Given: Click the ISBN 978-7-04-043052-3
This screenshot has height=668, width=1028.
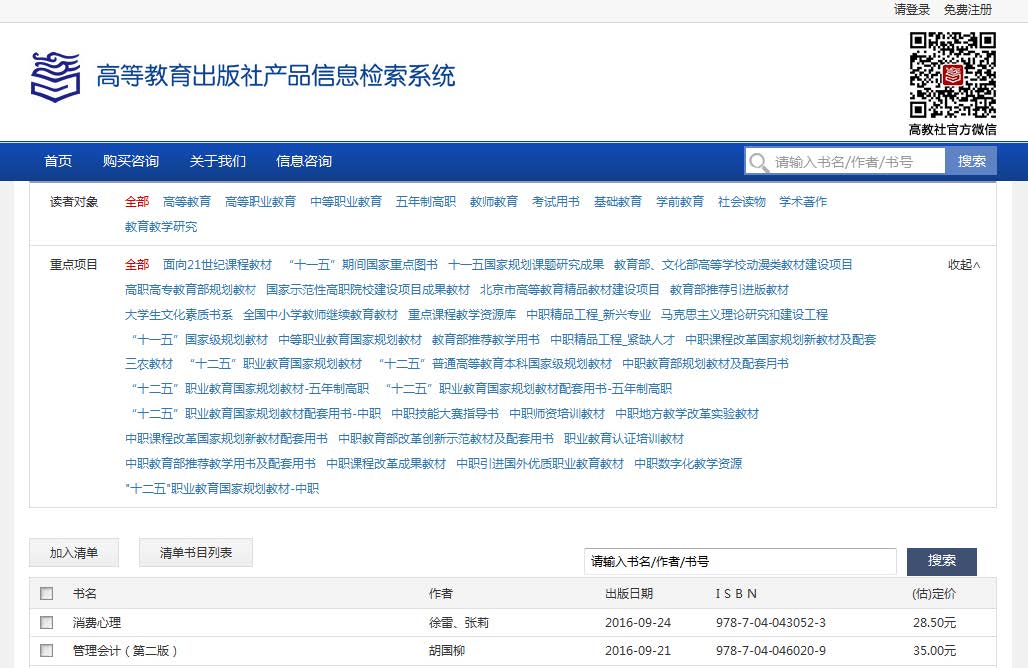Looking at the screenshot, I should coord(771,623).
